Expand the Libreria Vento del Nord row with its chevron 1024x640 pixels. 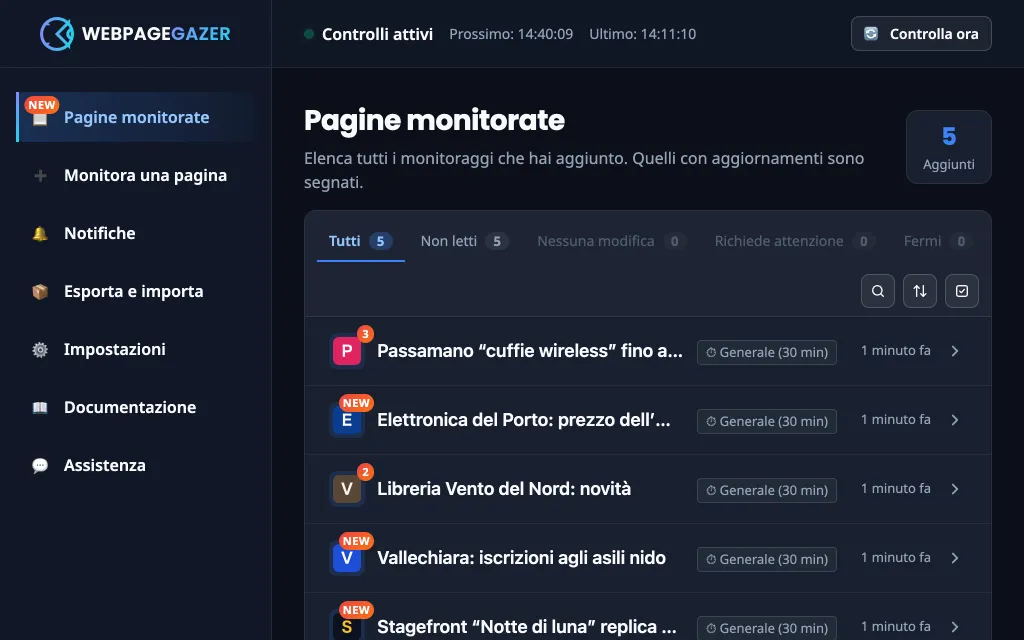(955, 489)
